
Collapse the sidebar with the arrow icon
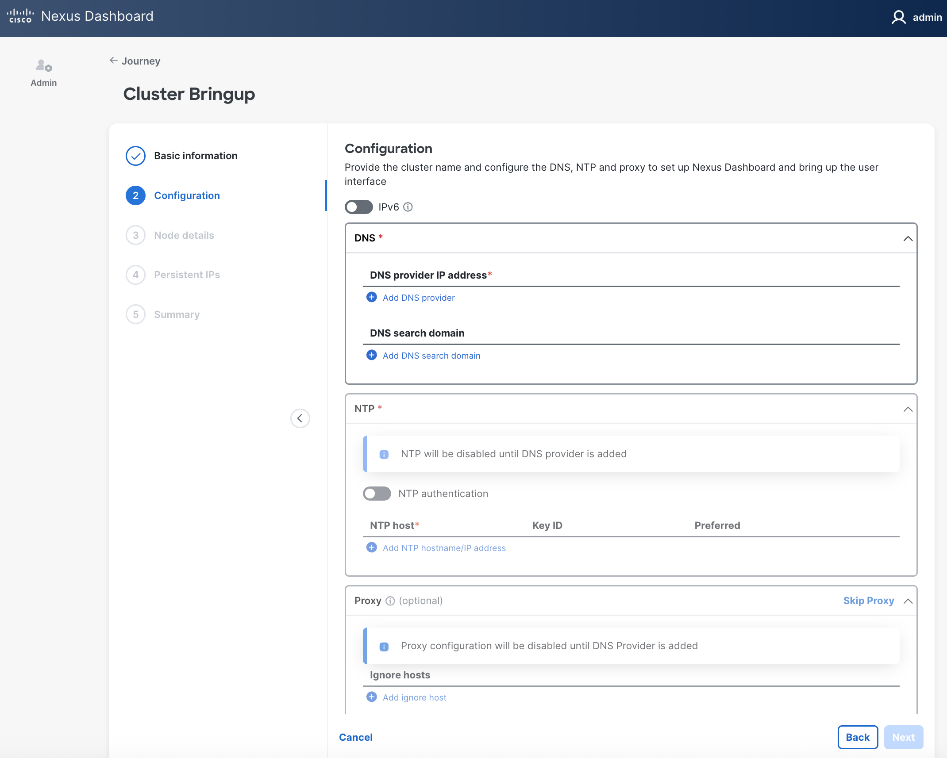point(300,418)
